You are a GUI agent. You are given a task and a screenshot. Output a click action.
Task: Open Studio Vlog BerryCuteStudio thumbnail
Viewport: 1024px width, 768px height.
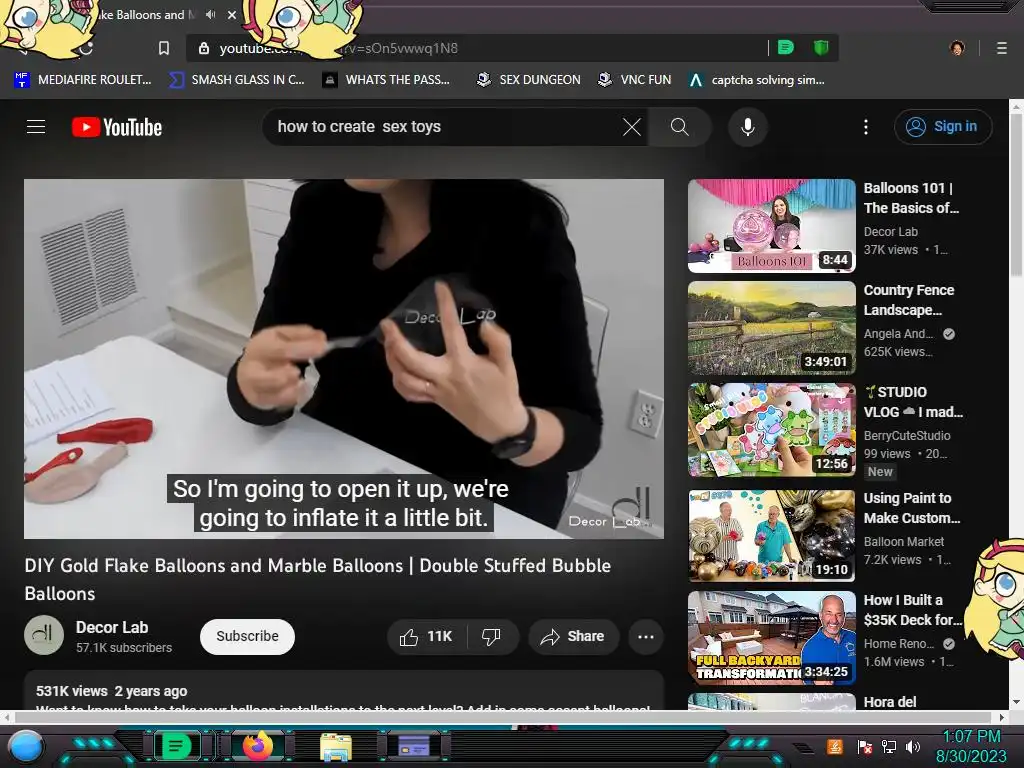(771, 430)
